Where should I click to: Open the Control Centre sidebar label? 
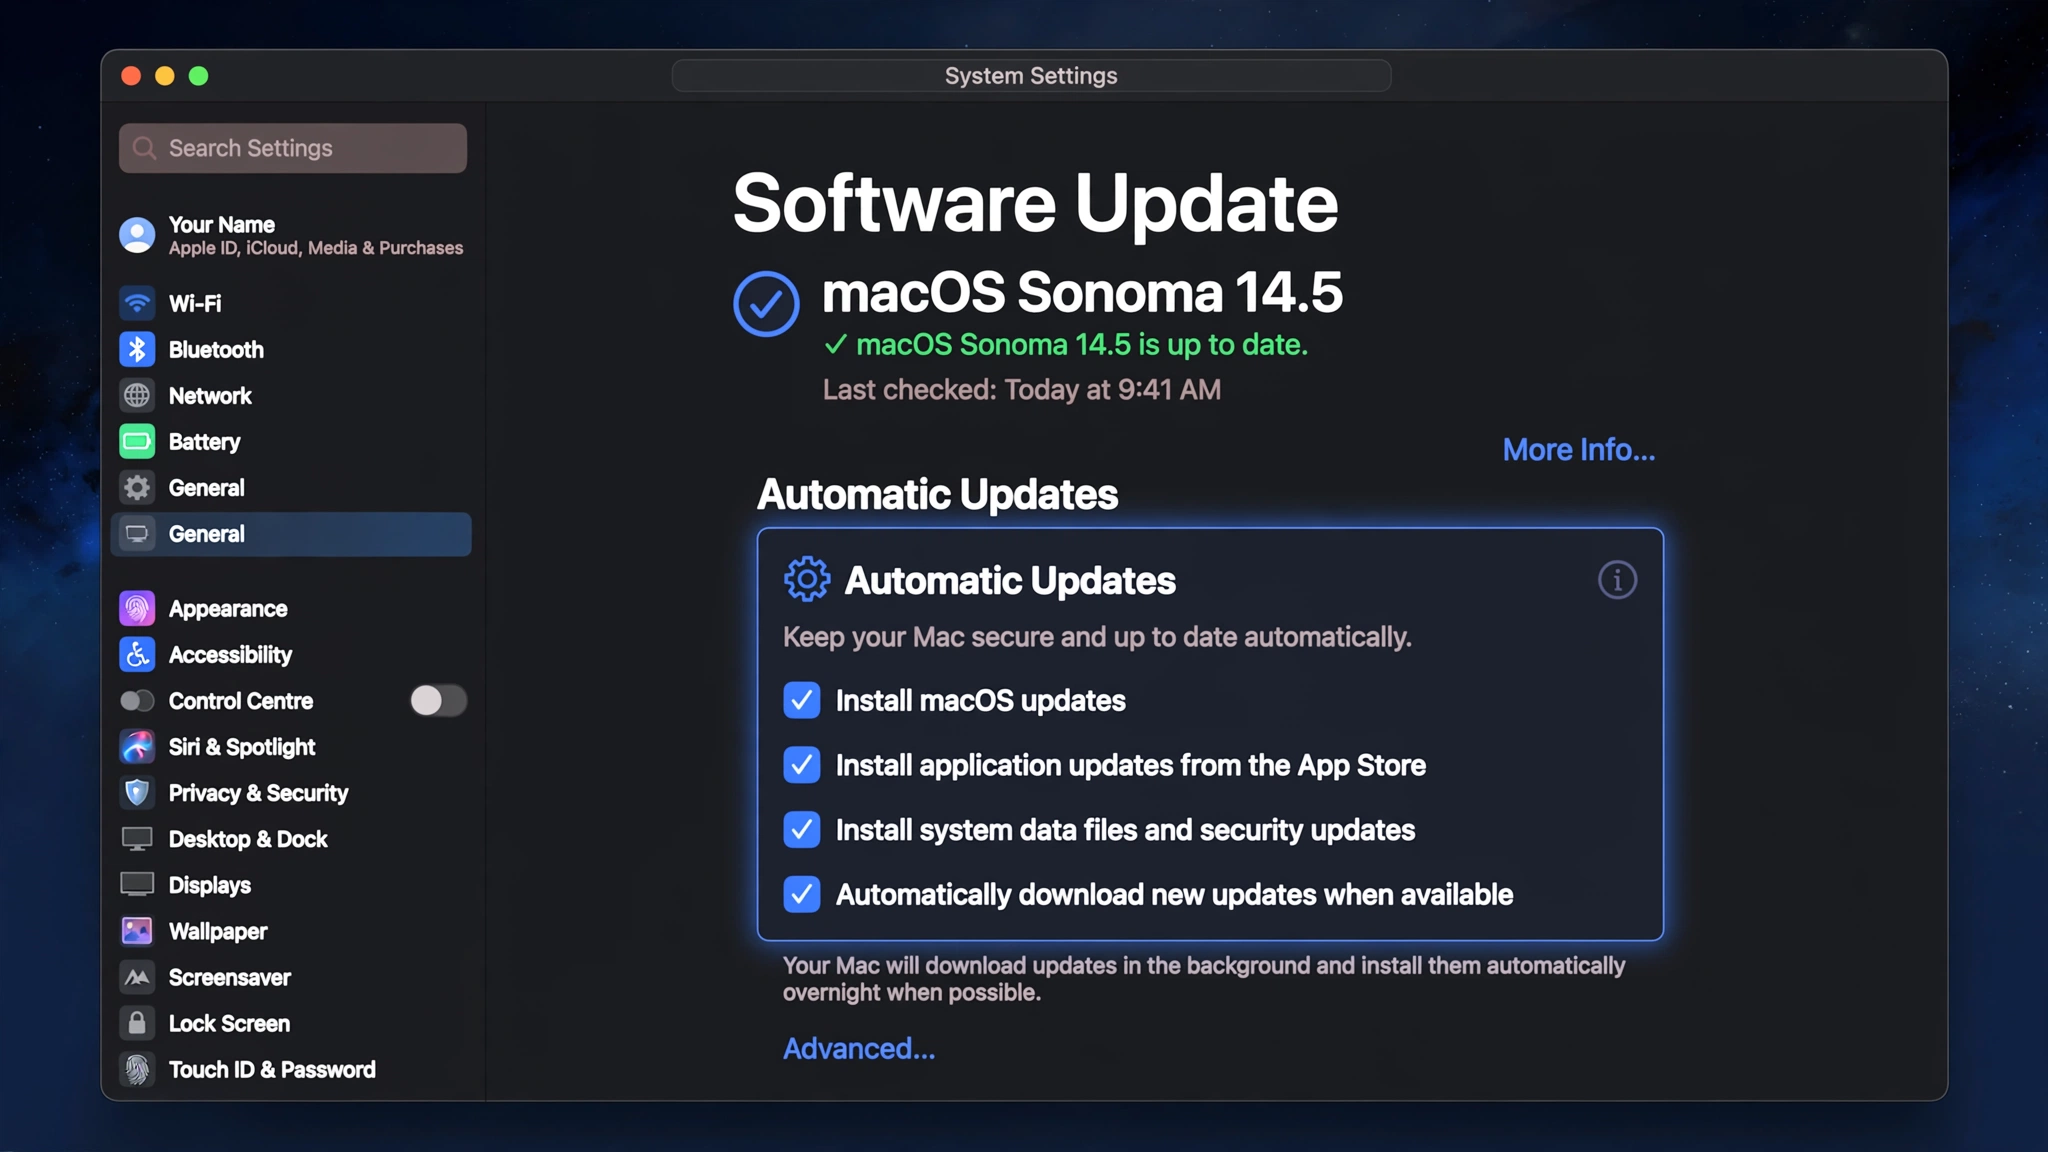(241, 701)
